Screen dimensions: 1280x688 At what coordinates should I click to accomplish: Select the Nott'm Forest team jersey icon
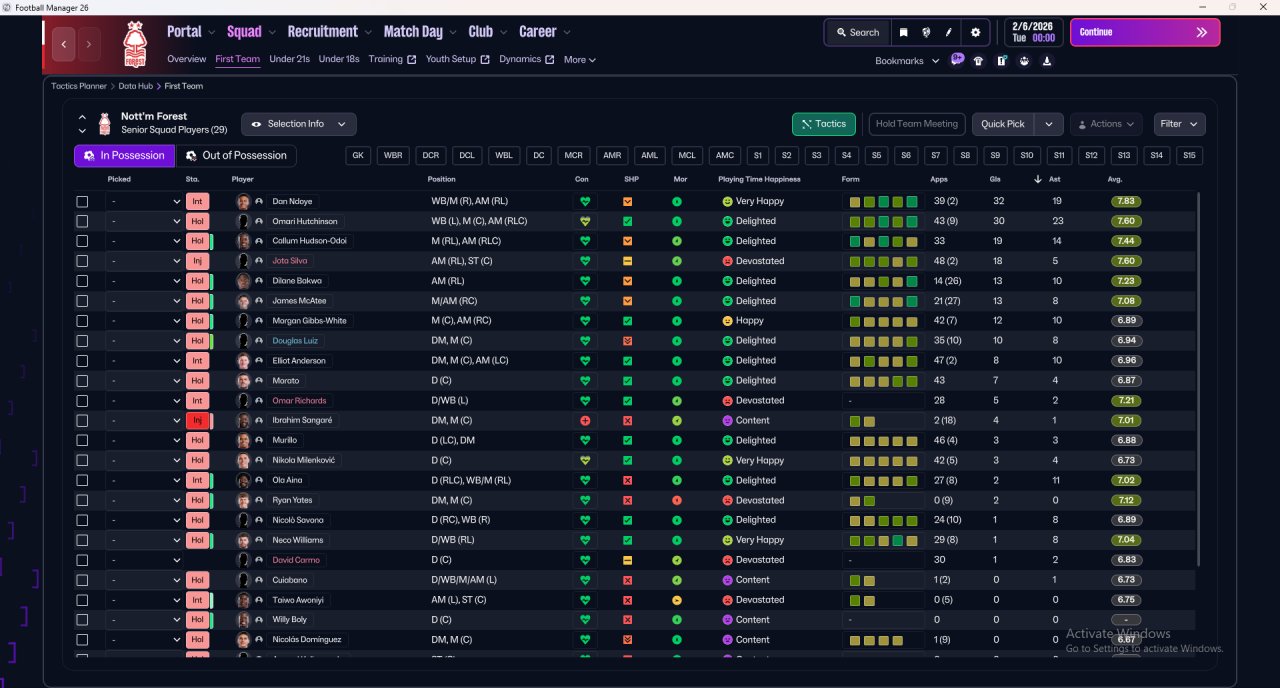coord(105,124)
